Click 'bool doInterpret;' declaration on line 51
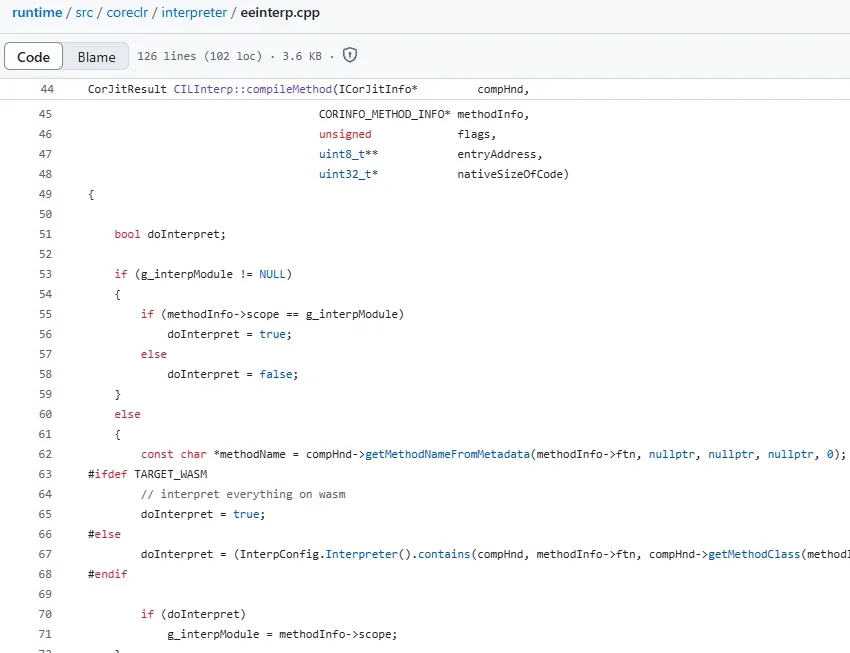Image resolution: width=850 pixels, height=653 pixels. [170, 234]
